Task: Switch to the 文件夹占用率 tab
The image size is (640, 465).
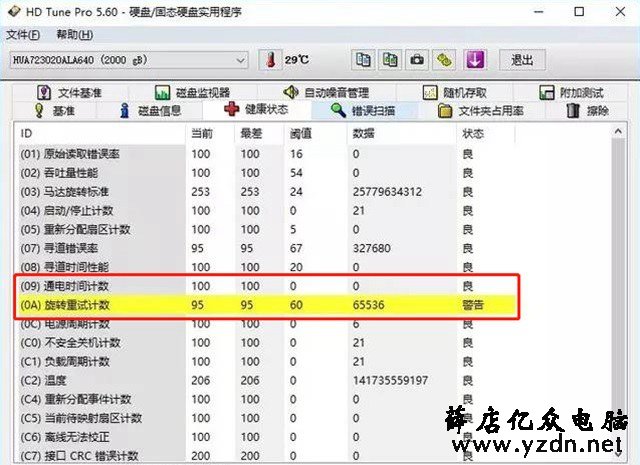Action: point(480,111)
